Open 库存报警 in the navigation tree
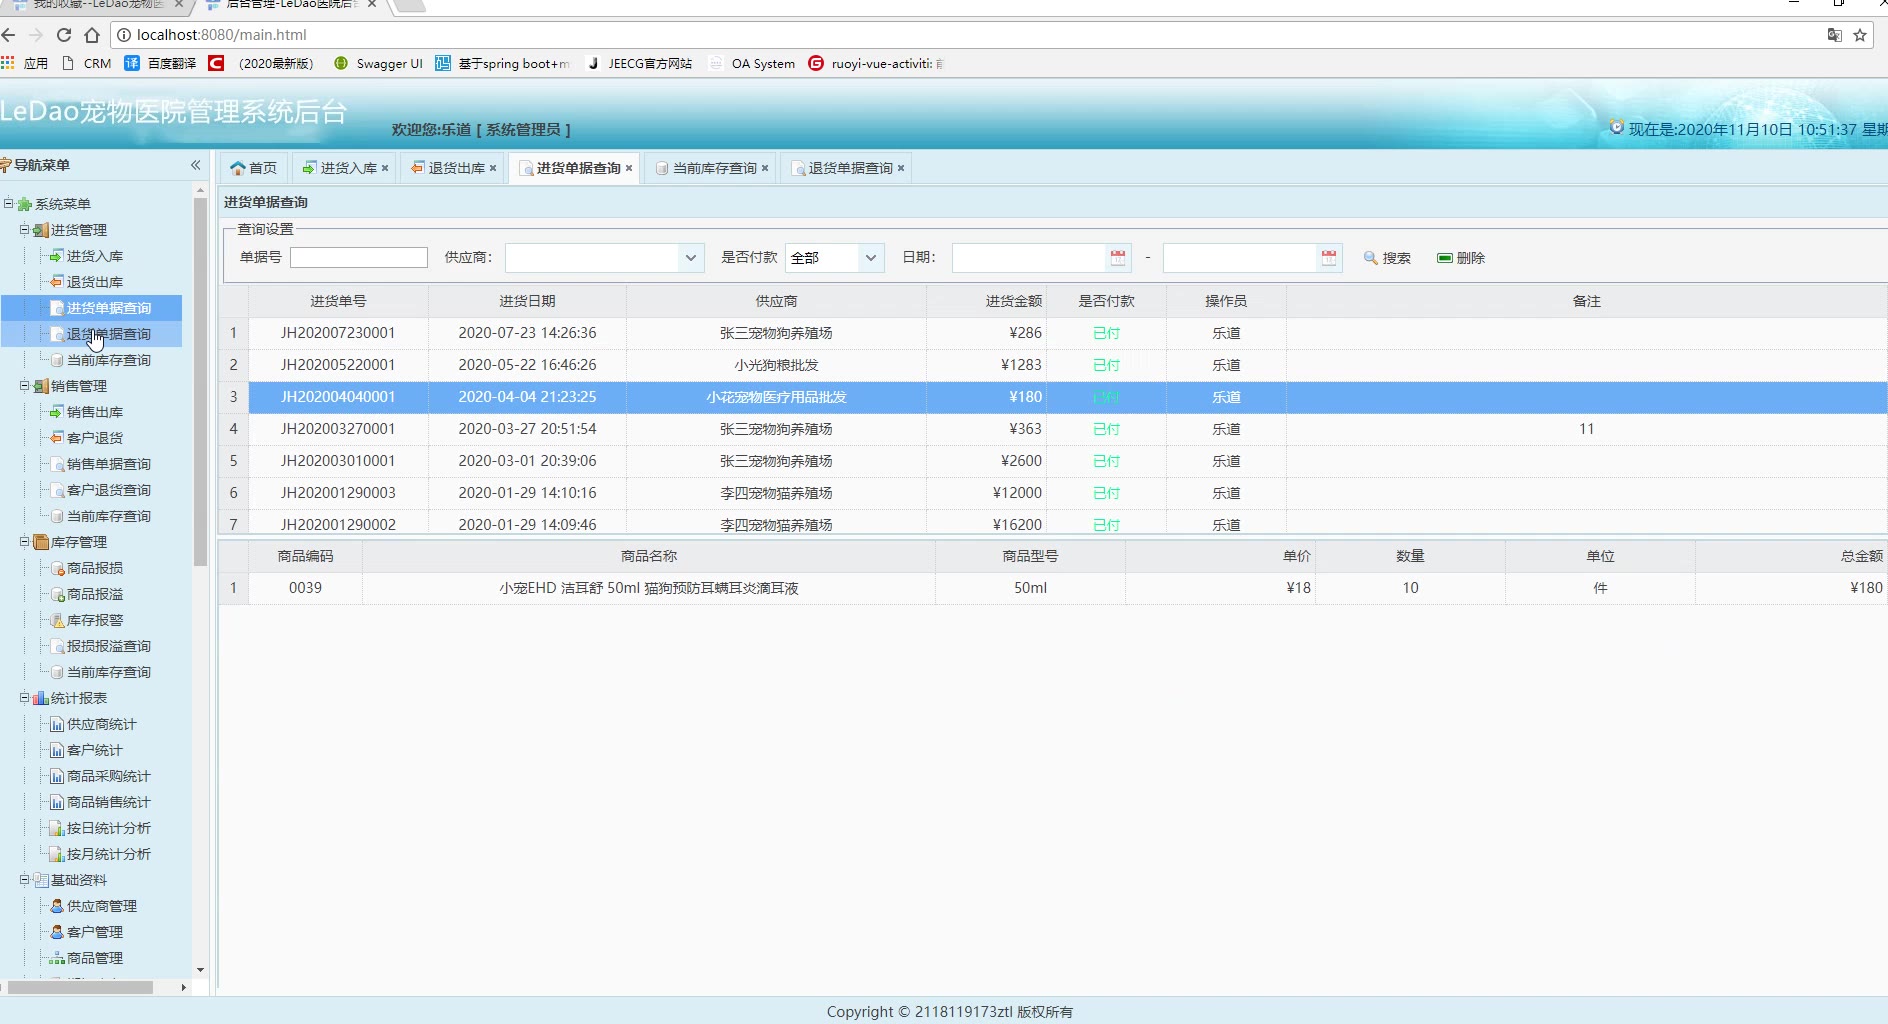 pos(95,620)
